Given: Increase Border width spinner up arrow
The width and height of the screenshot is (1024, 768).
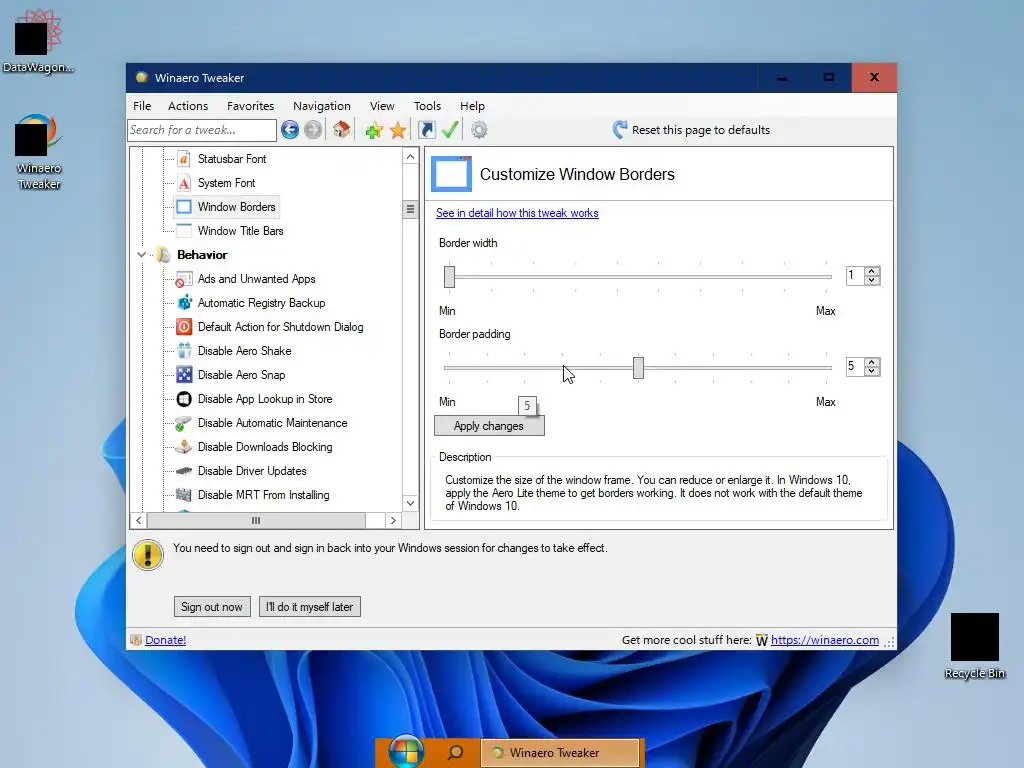Looking at the screenshot, I should [871, 271].
